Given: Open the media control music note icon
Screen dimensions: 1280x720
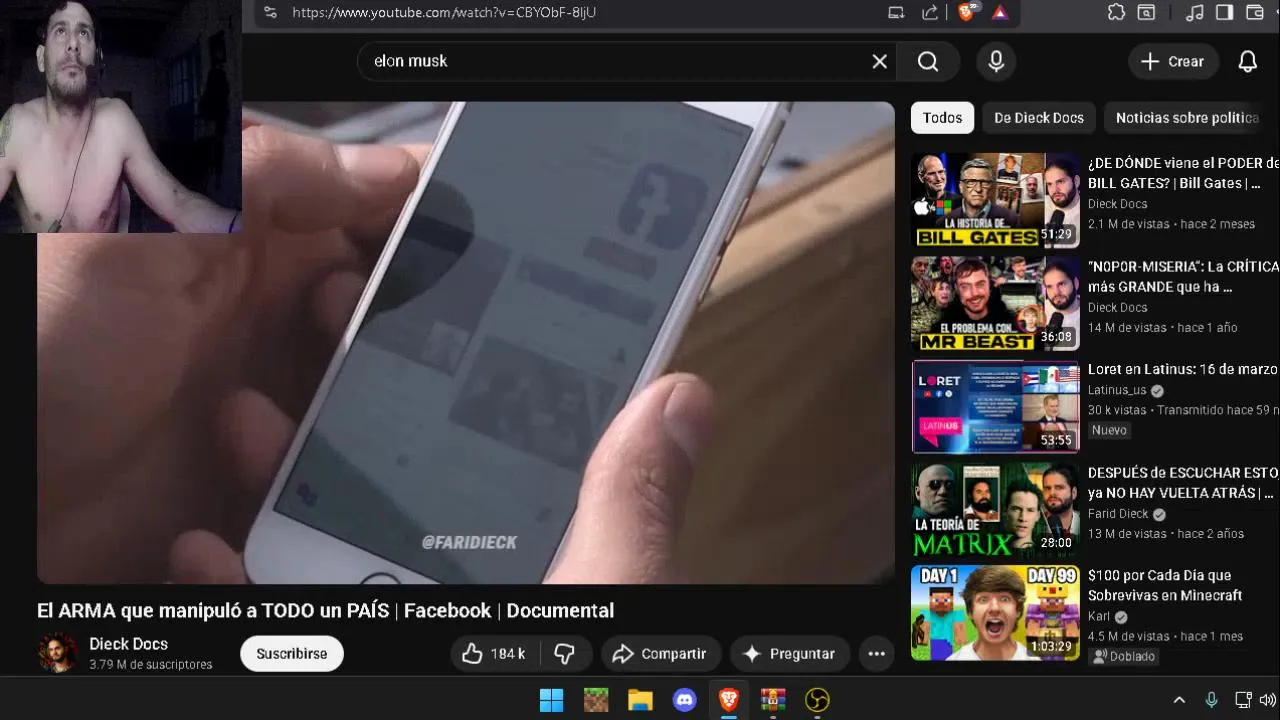Looking at the screenshot, I should click(x=1194, y=12).
